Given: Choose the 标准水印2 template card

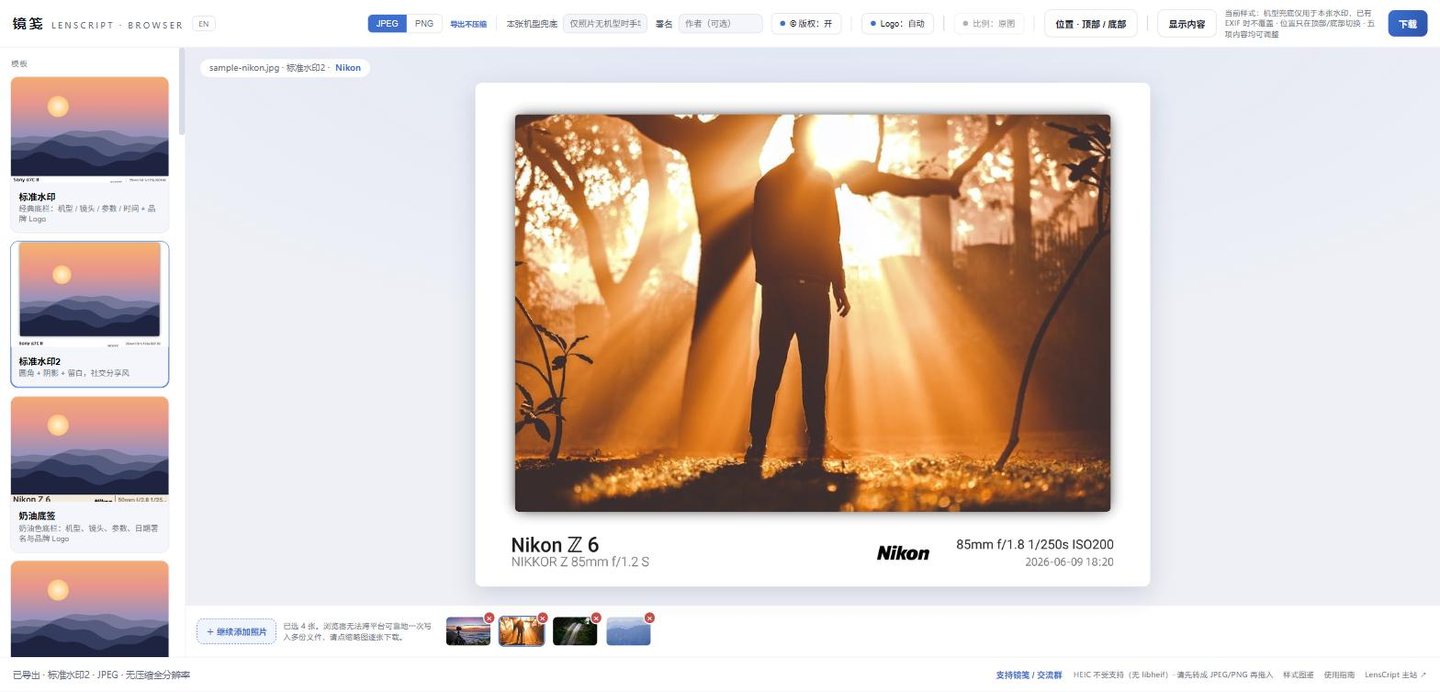Looking at the screenshot, I should 90,314.
